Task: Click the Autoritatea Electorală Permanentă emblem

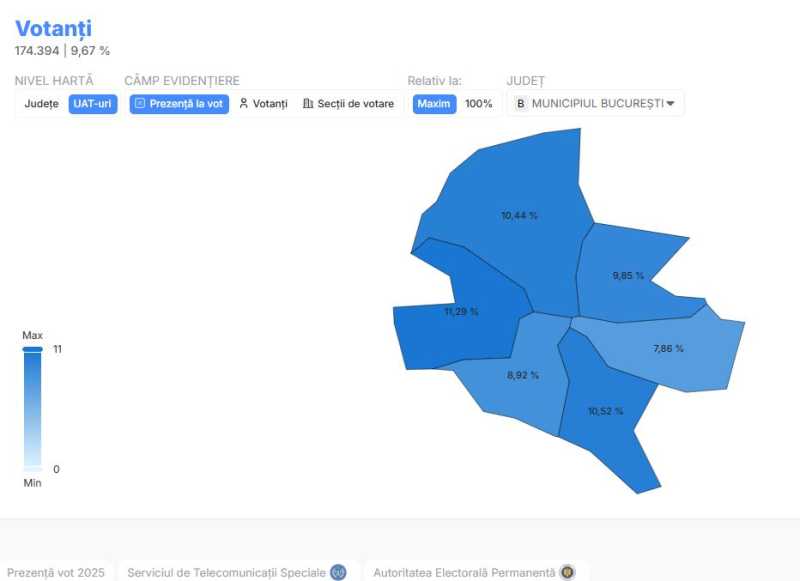Action: (567, 572)
